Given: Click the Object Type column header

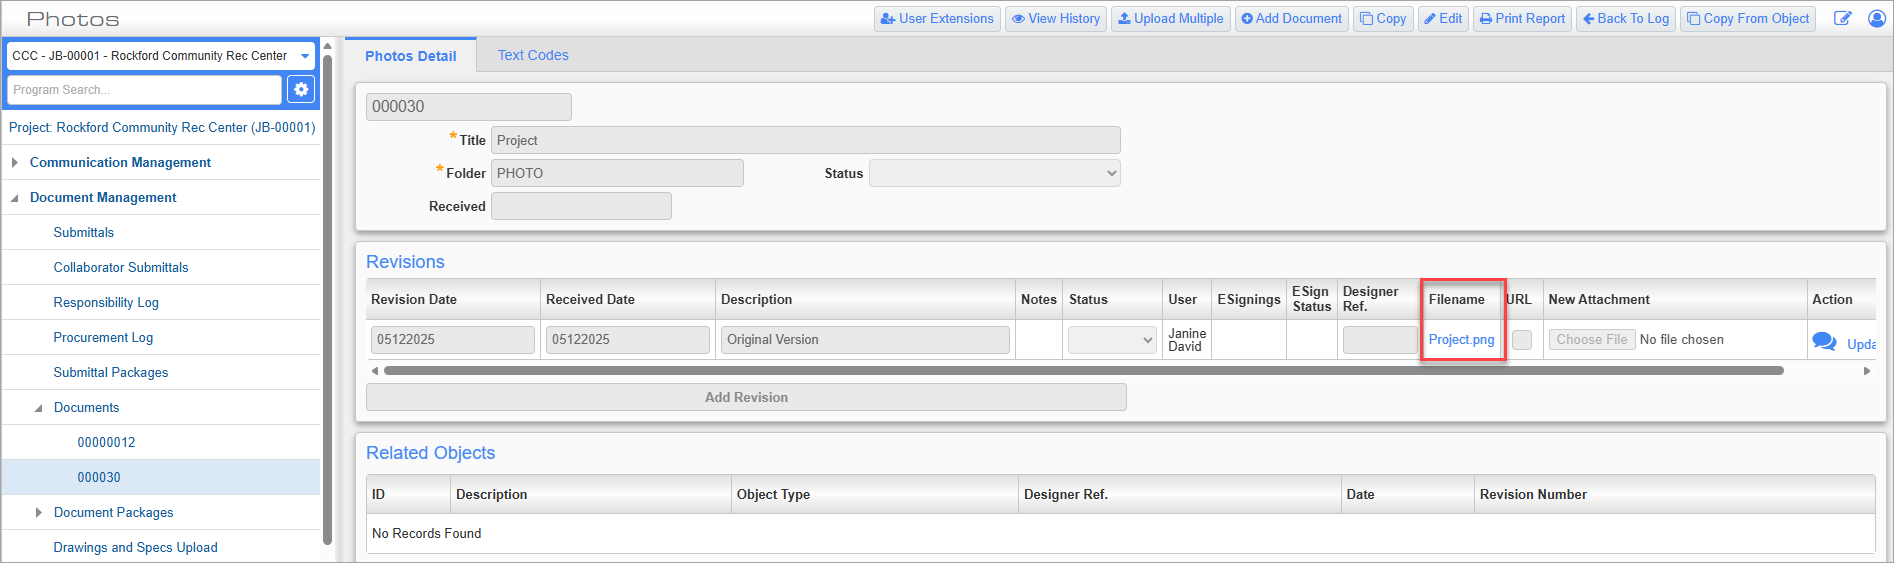Looking at the screenshot, I should [875, 494].
